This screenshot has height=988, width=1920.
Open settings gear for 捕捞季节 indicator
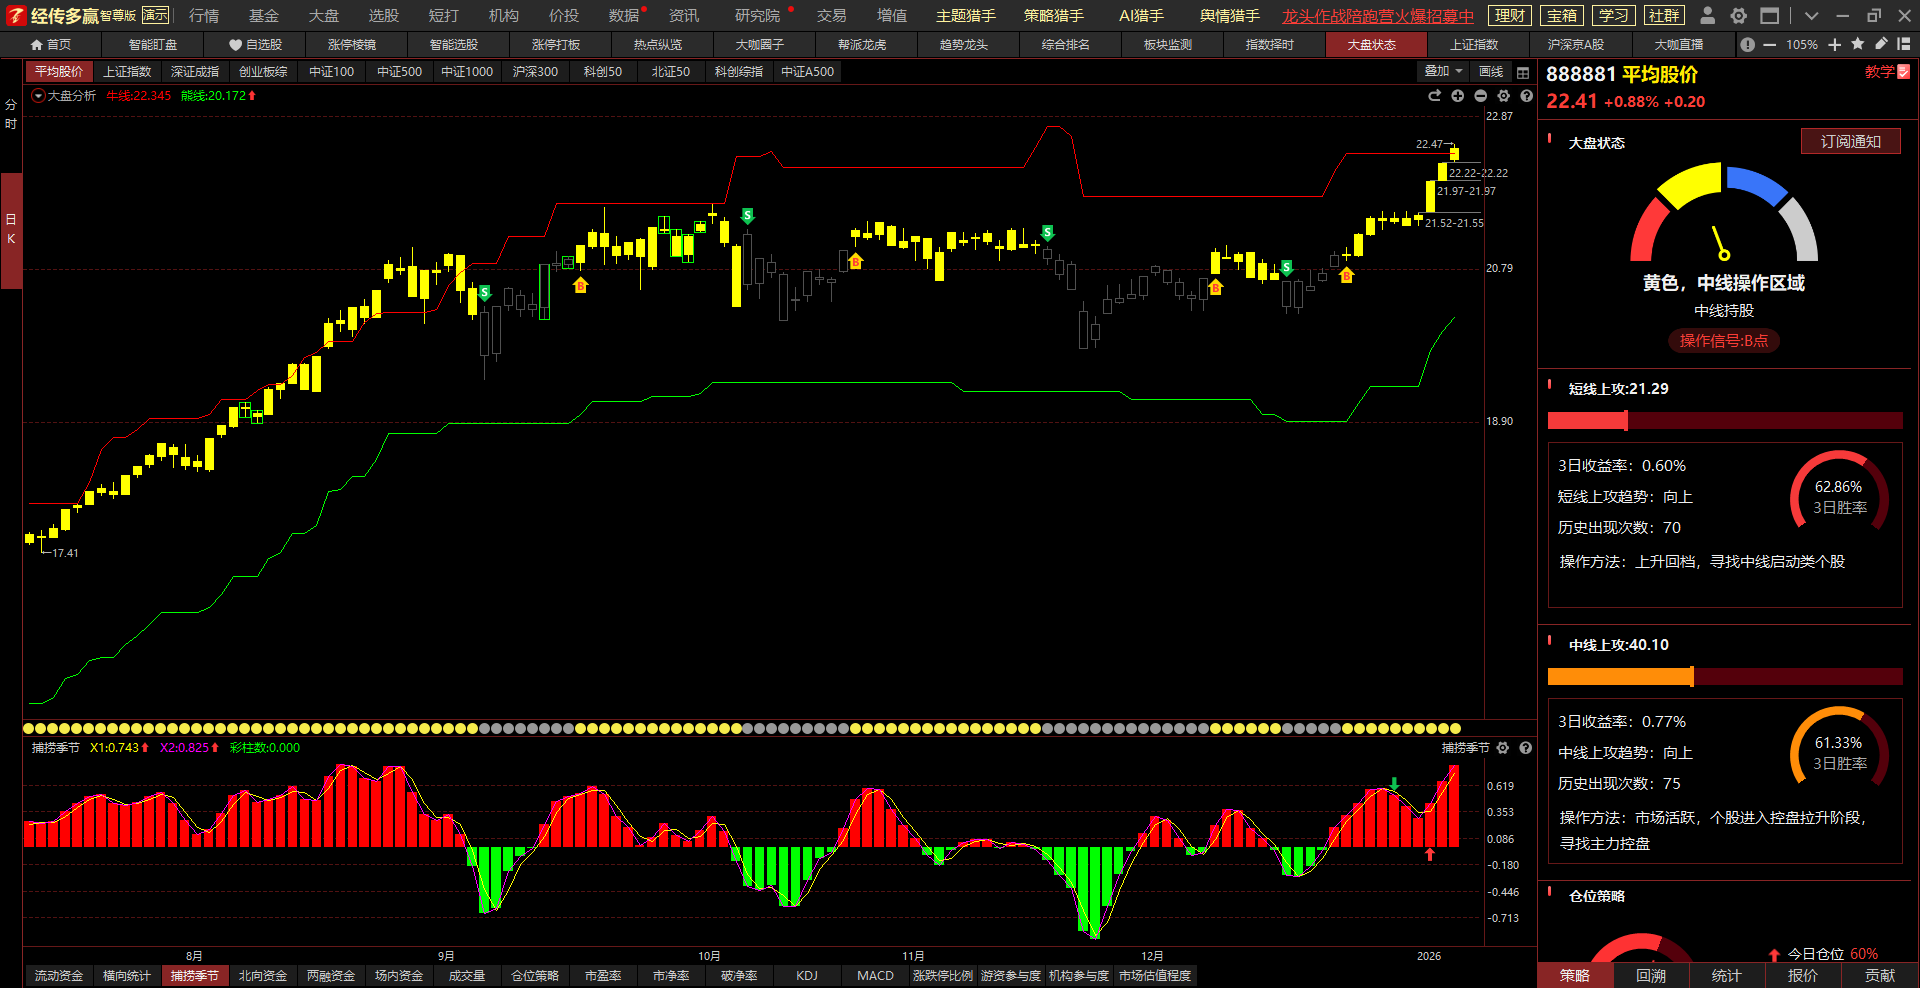1503,748
